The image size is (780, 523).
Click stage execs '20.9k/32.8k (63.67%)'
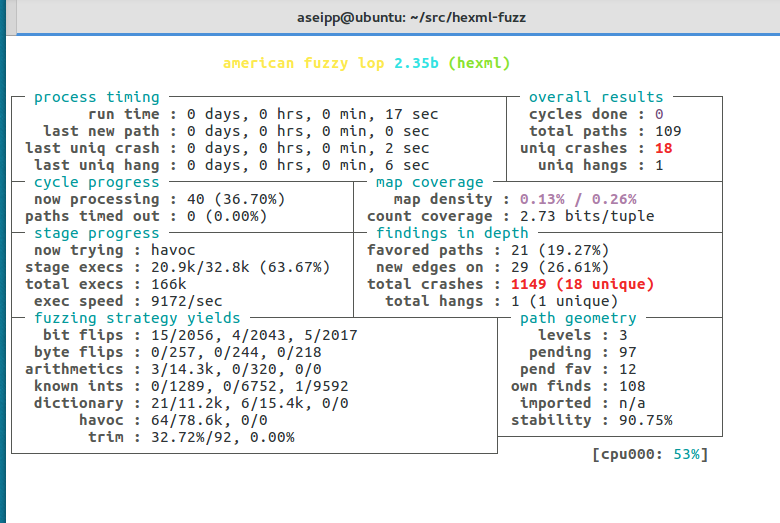[x=240, y=267]
